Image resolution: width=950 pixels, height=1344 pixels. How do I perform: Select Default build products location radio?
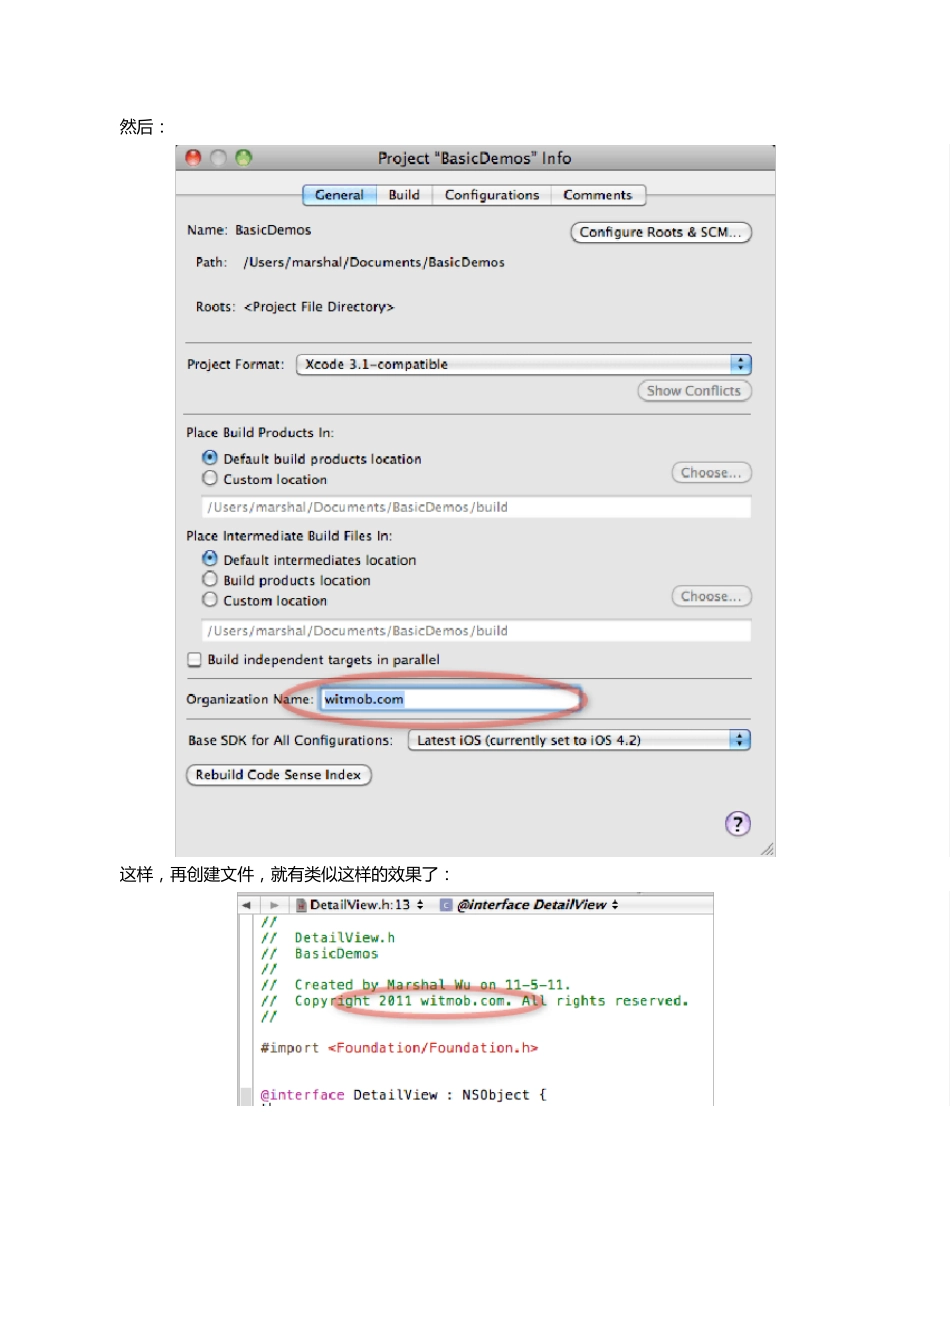[210, 457]
